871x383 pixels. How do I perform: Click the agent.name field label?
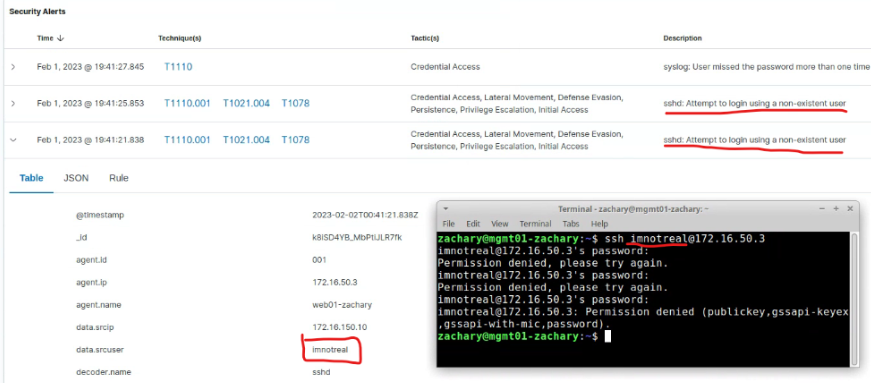coord(98,305)
